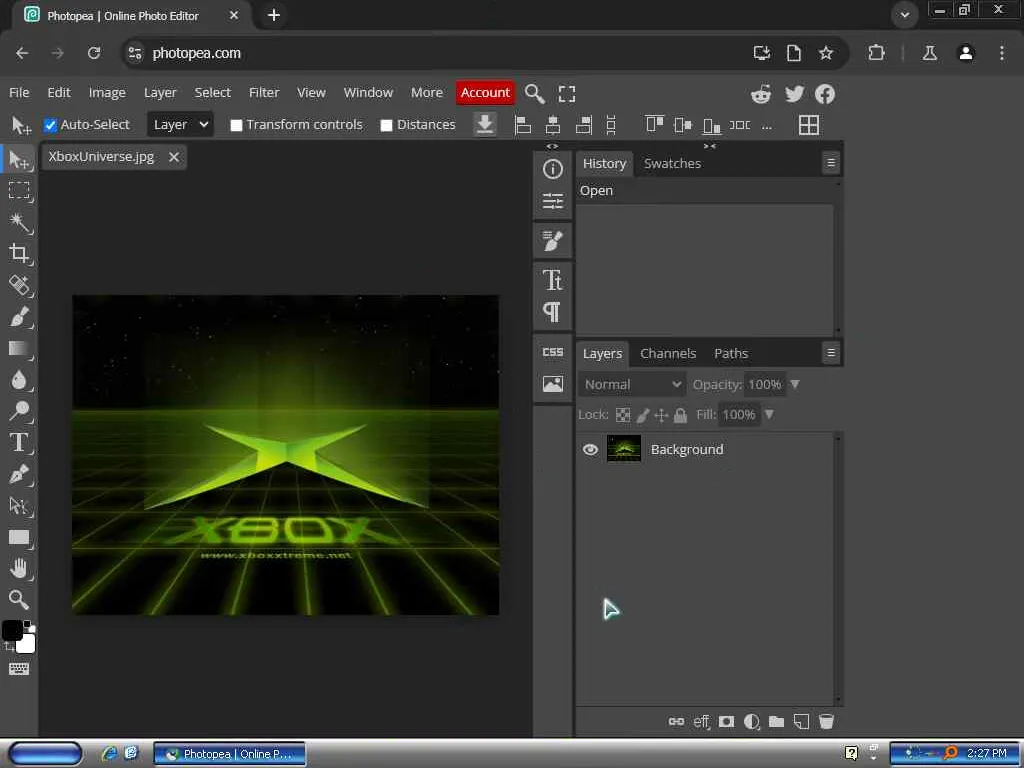Image resolution: width=1024 pixels, height=768 pixels.
Task: Open the CSS panel icon
Action: (x=552, y=352)
